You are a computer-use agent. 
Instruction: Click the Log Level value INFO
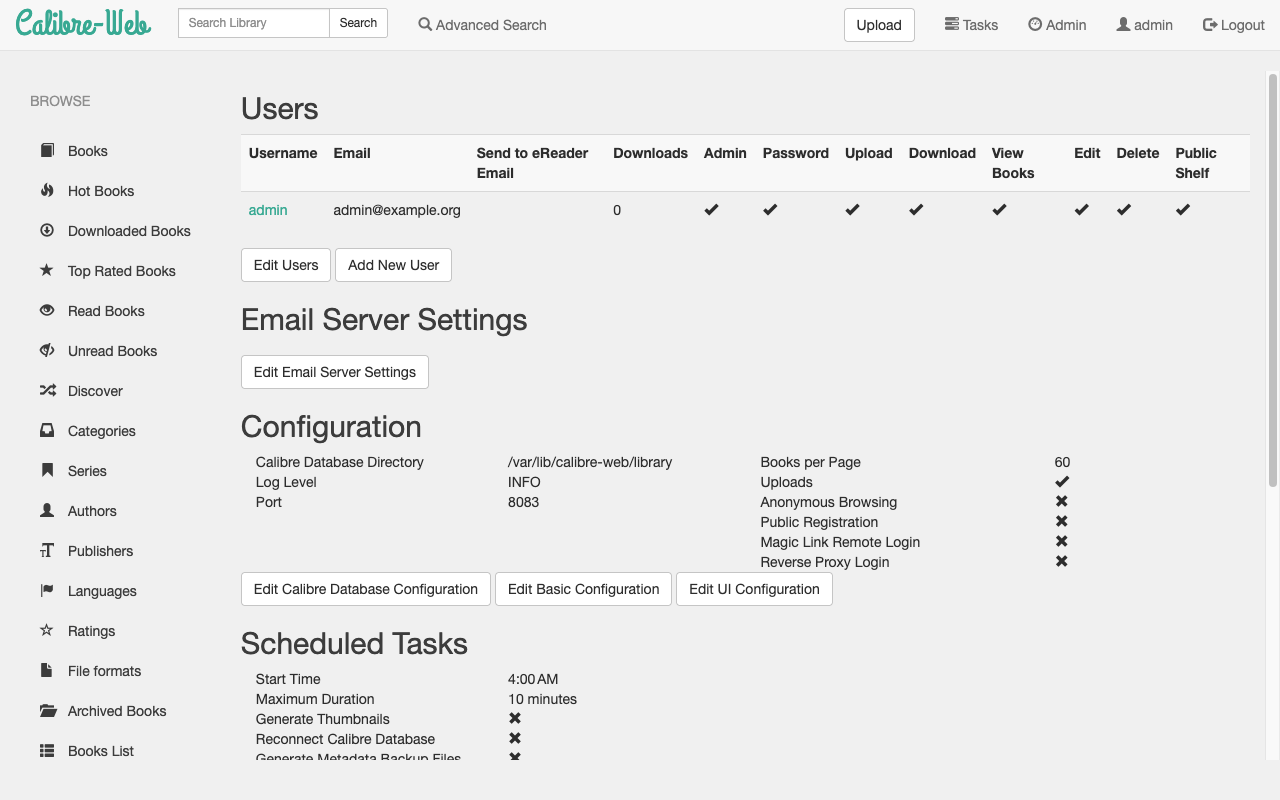coord(524,482)
